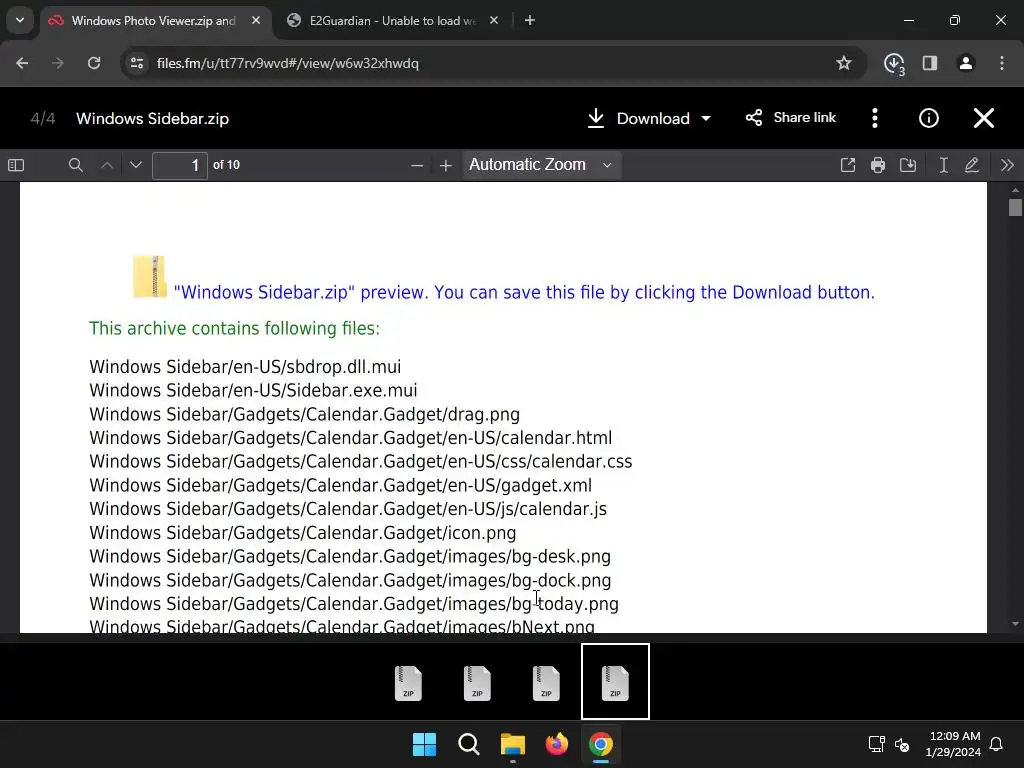Click the "calendar.html" file line
The height and width of the screenshot is (768, 1024).
point(351,438)
